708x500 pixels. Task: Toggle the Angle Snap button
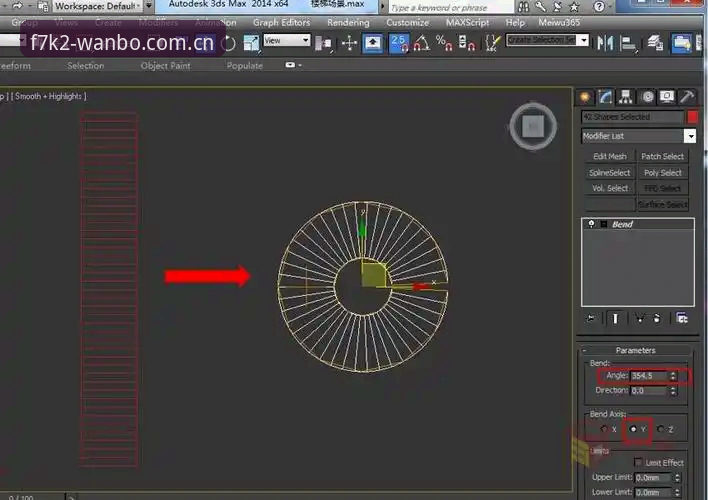[x=421, y=43]
